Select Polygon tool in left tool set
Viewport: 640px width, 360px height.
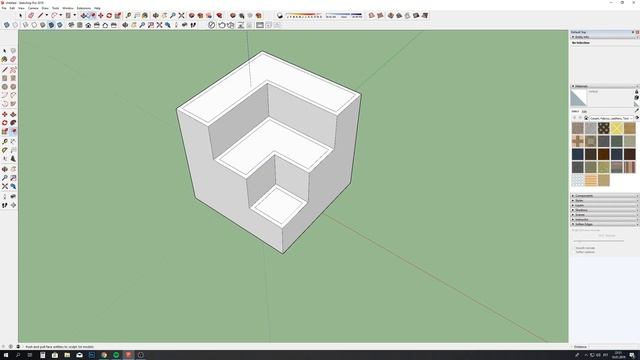click(13, 87)
